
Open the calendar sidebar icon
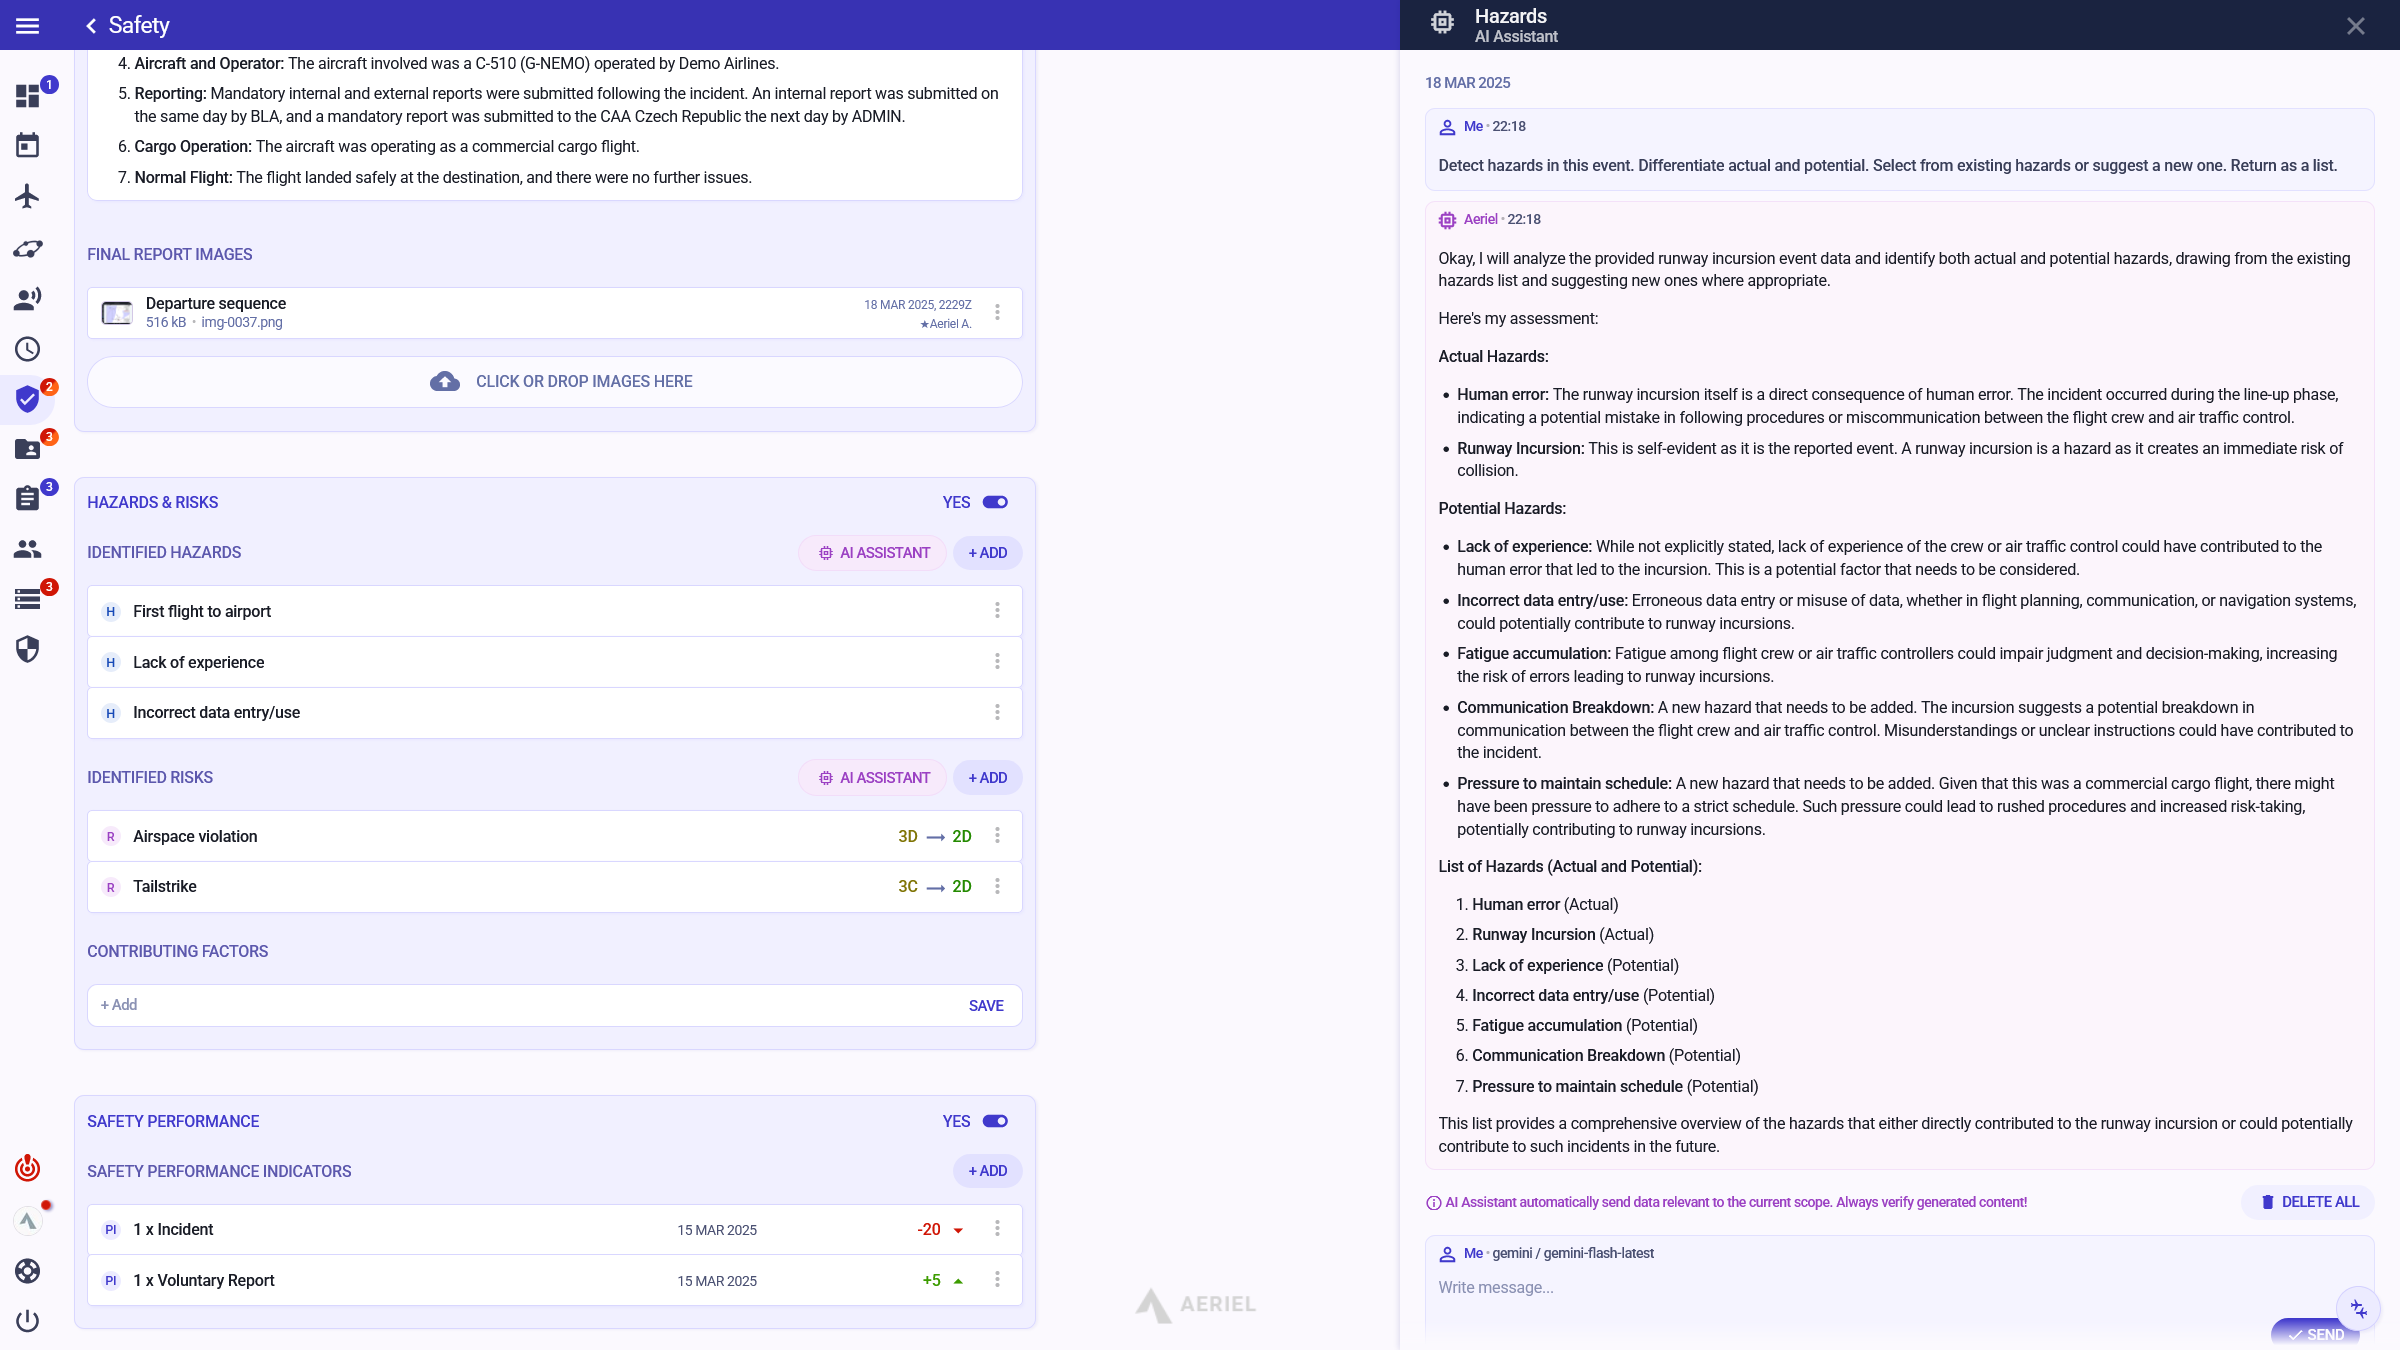pyautogui.click(x=27, y=146)
